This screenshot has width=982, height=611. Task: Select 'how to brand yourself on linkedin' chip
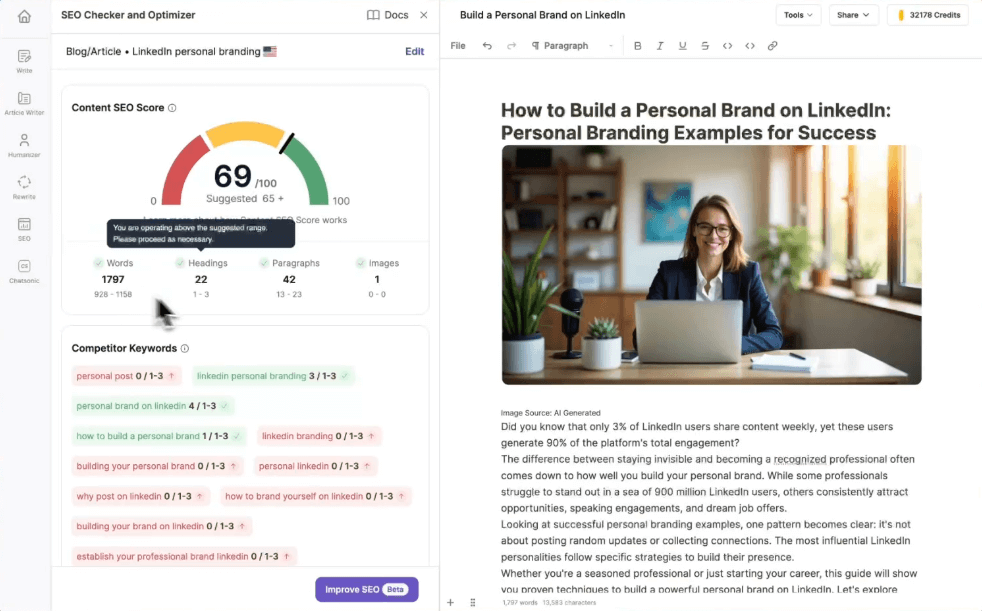coord(316,496)
